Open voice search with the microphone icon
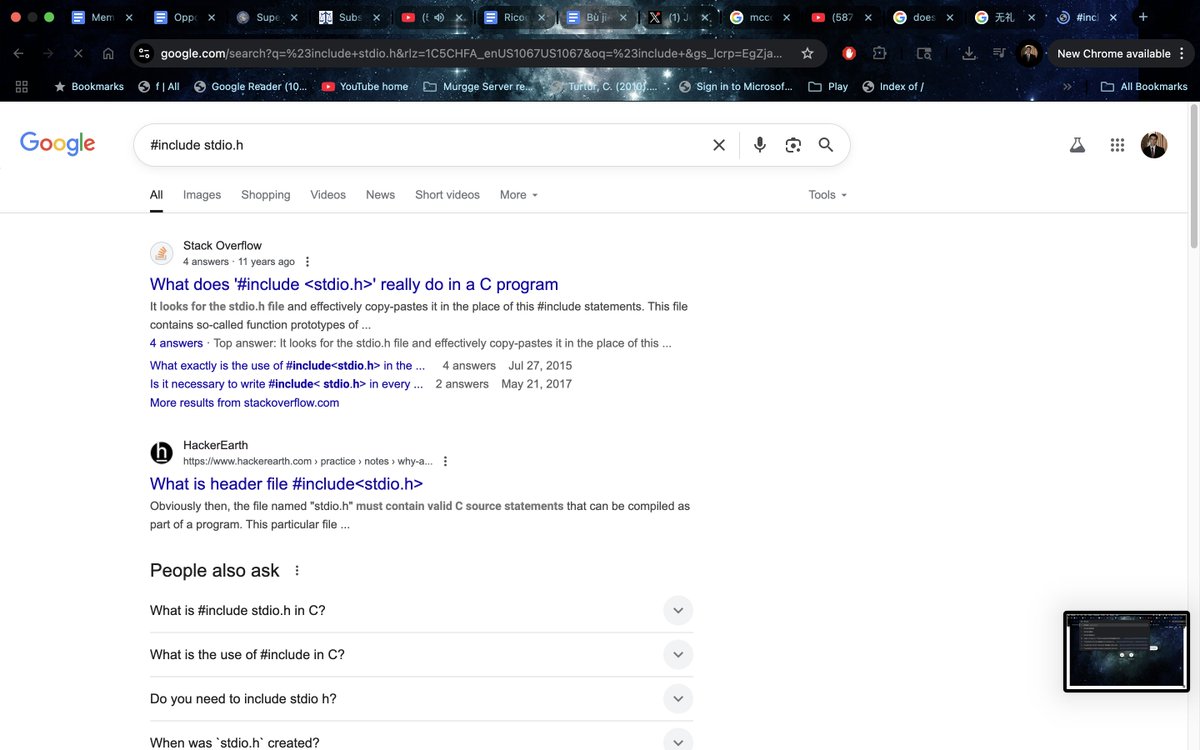This screenshot has width=1200, height=750. click(x=759, y=144)
